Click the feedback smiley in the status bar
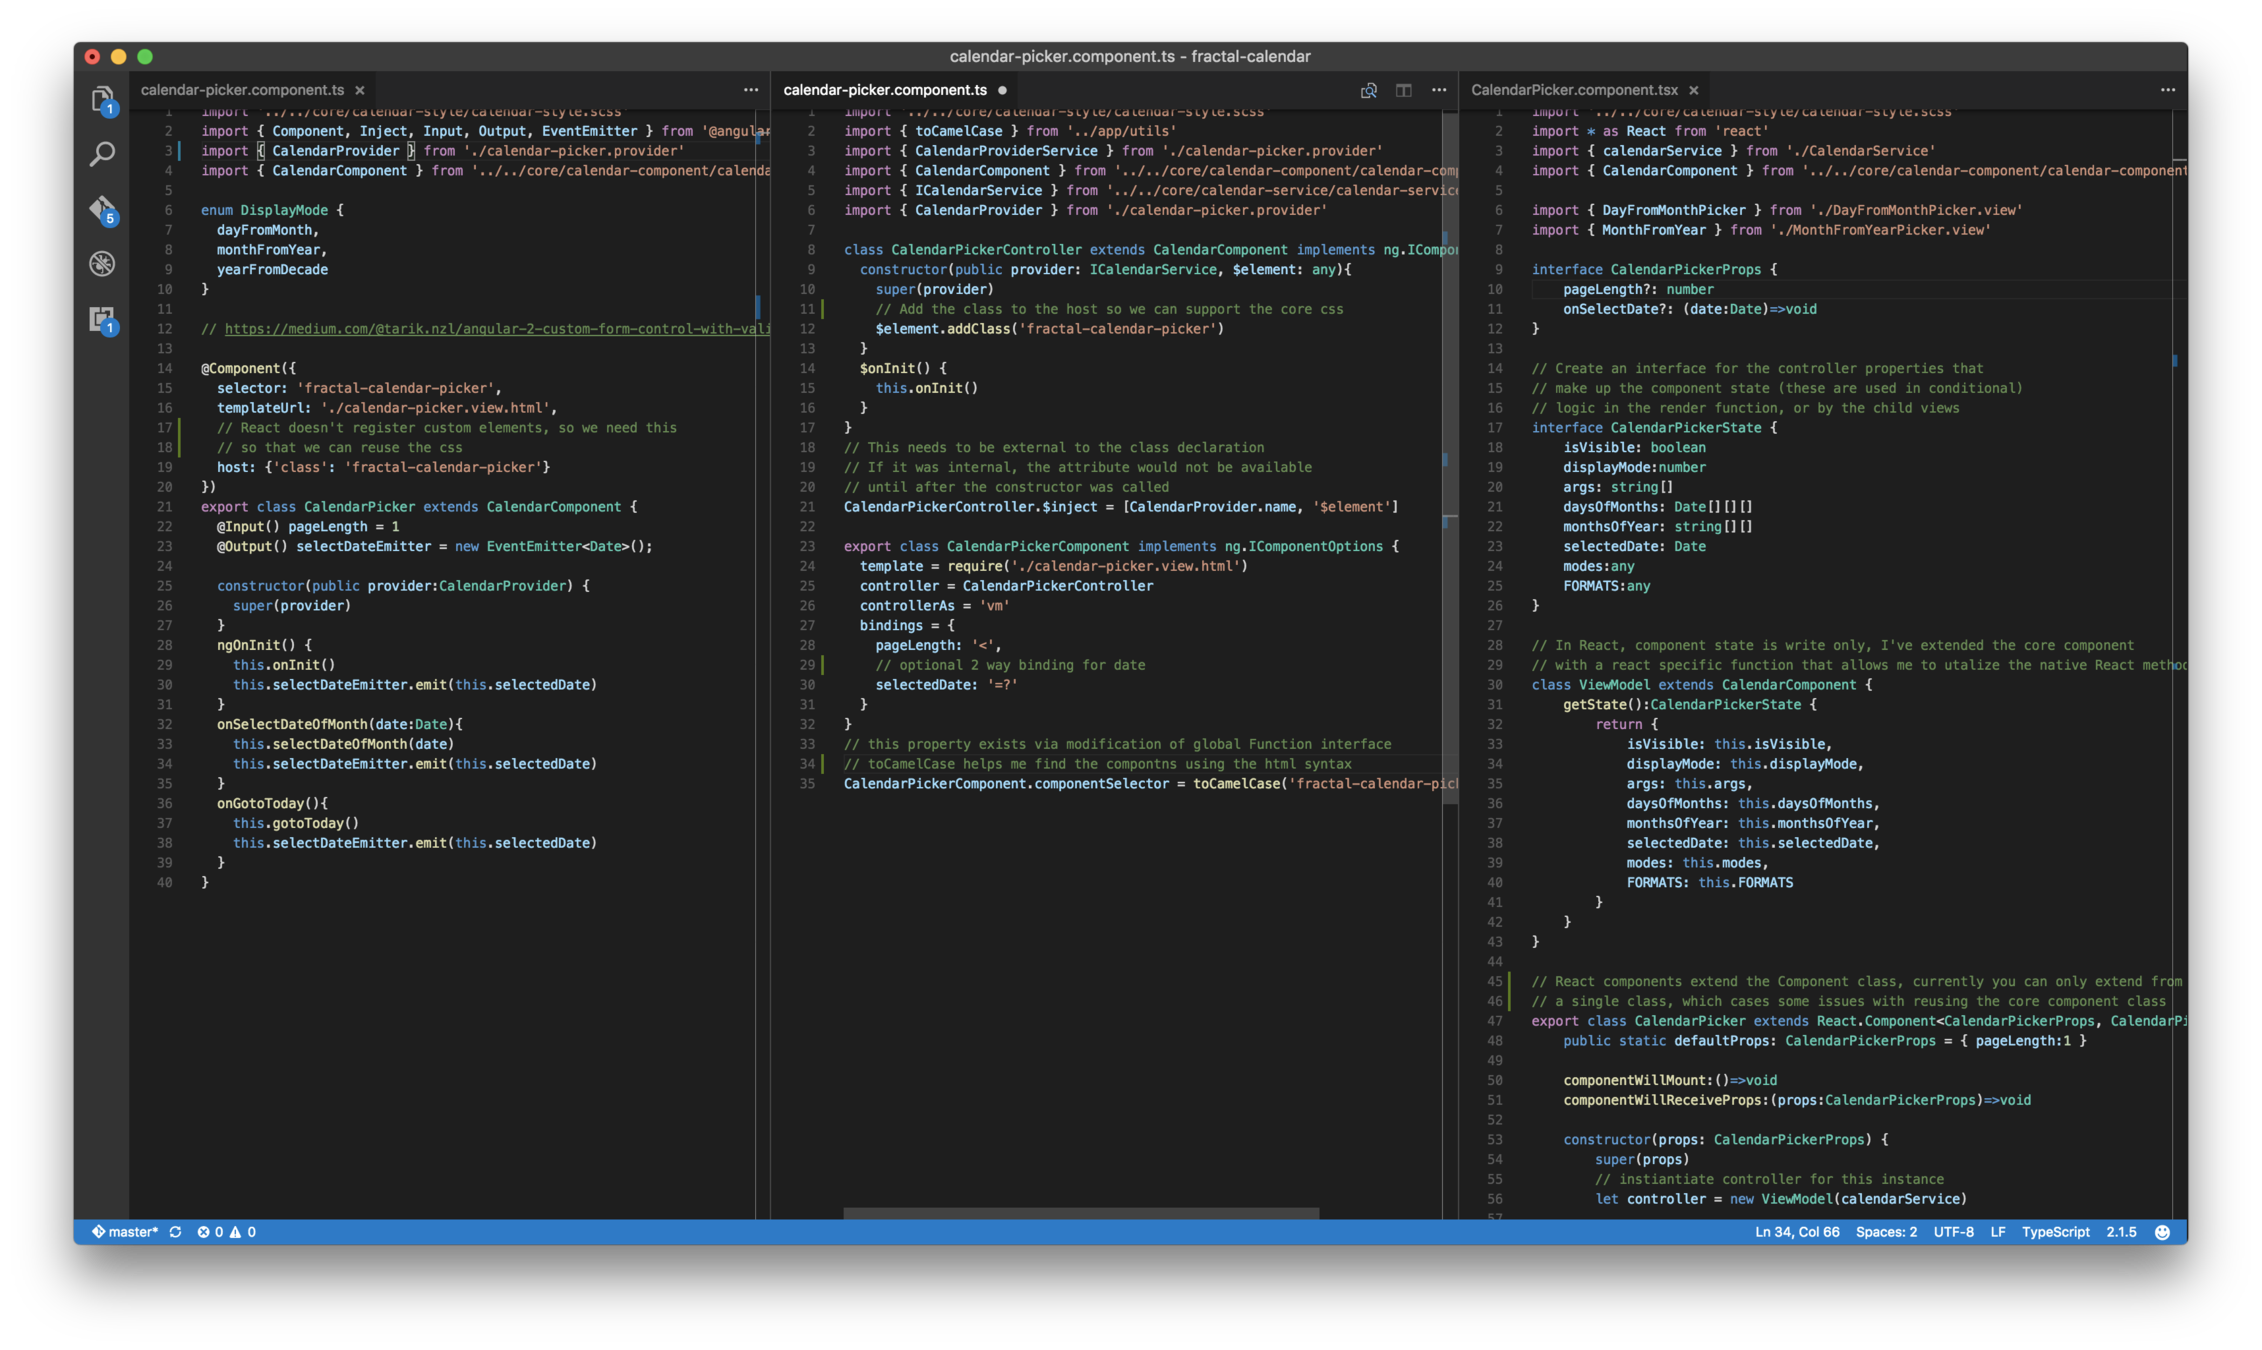Screen dimensions: 2262x1350 2162,1232
